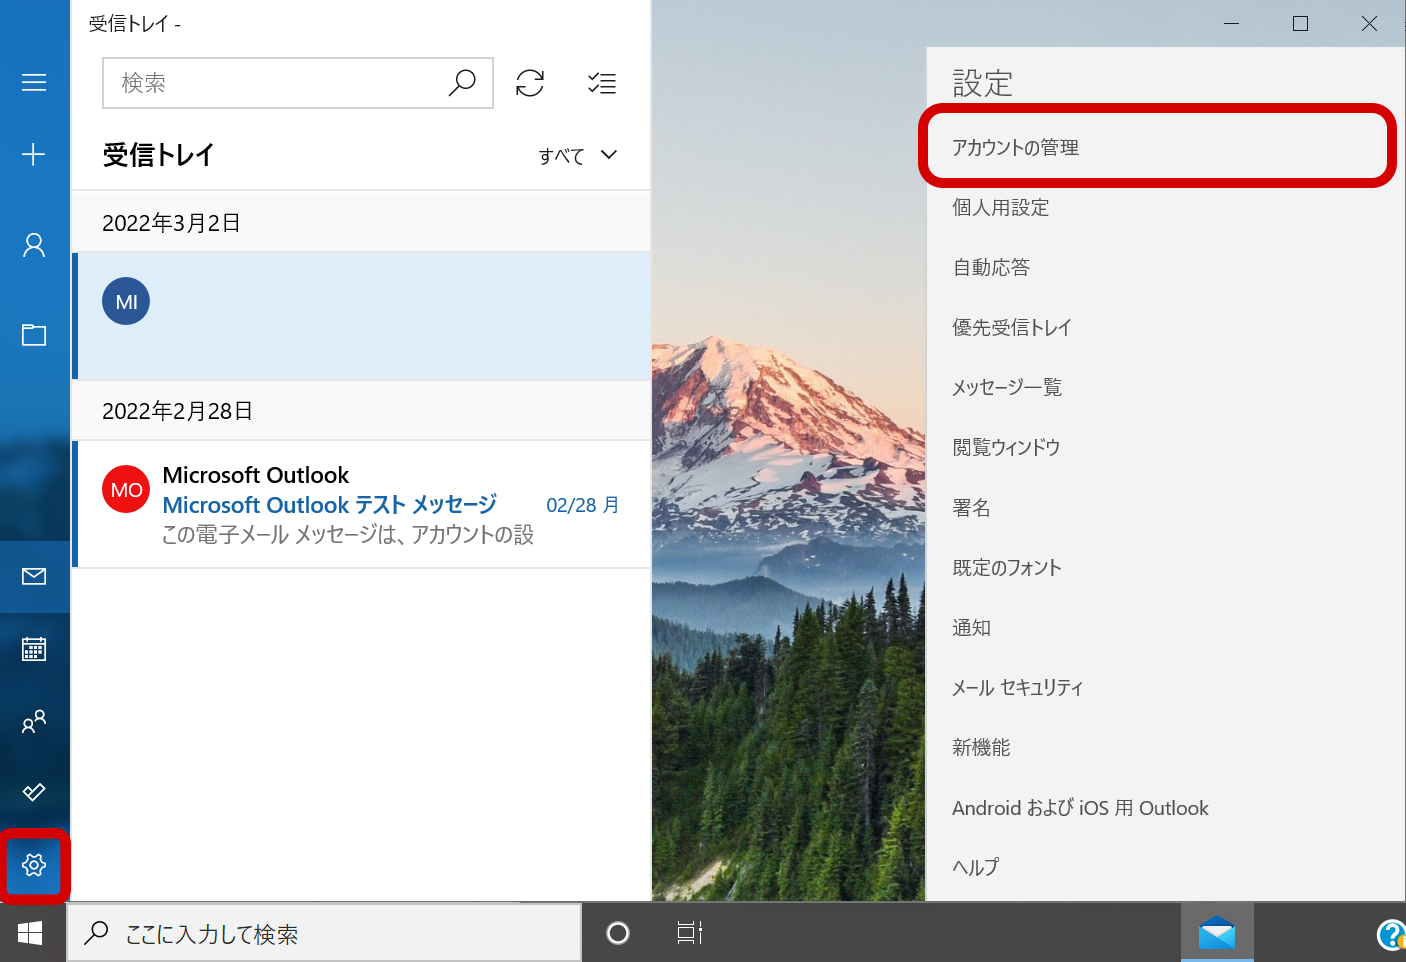Open 自動応答 settings
This screenshot has width=1406, height=962.
(991, 268)
